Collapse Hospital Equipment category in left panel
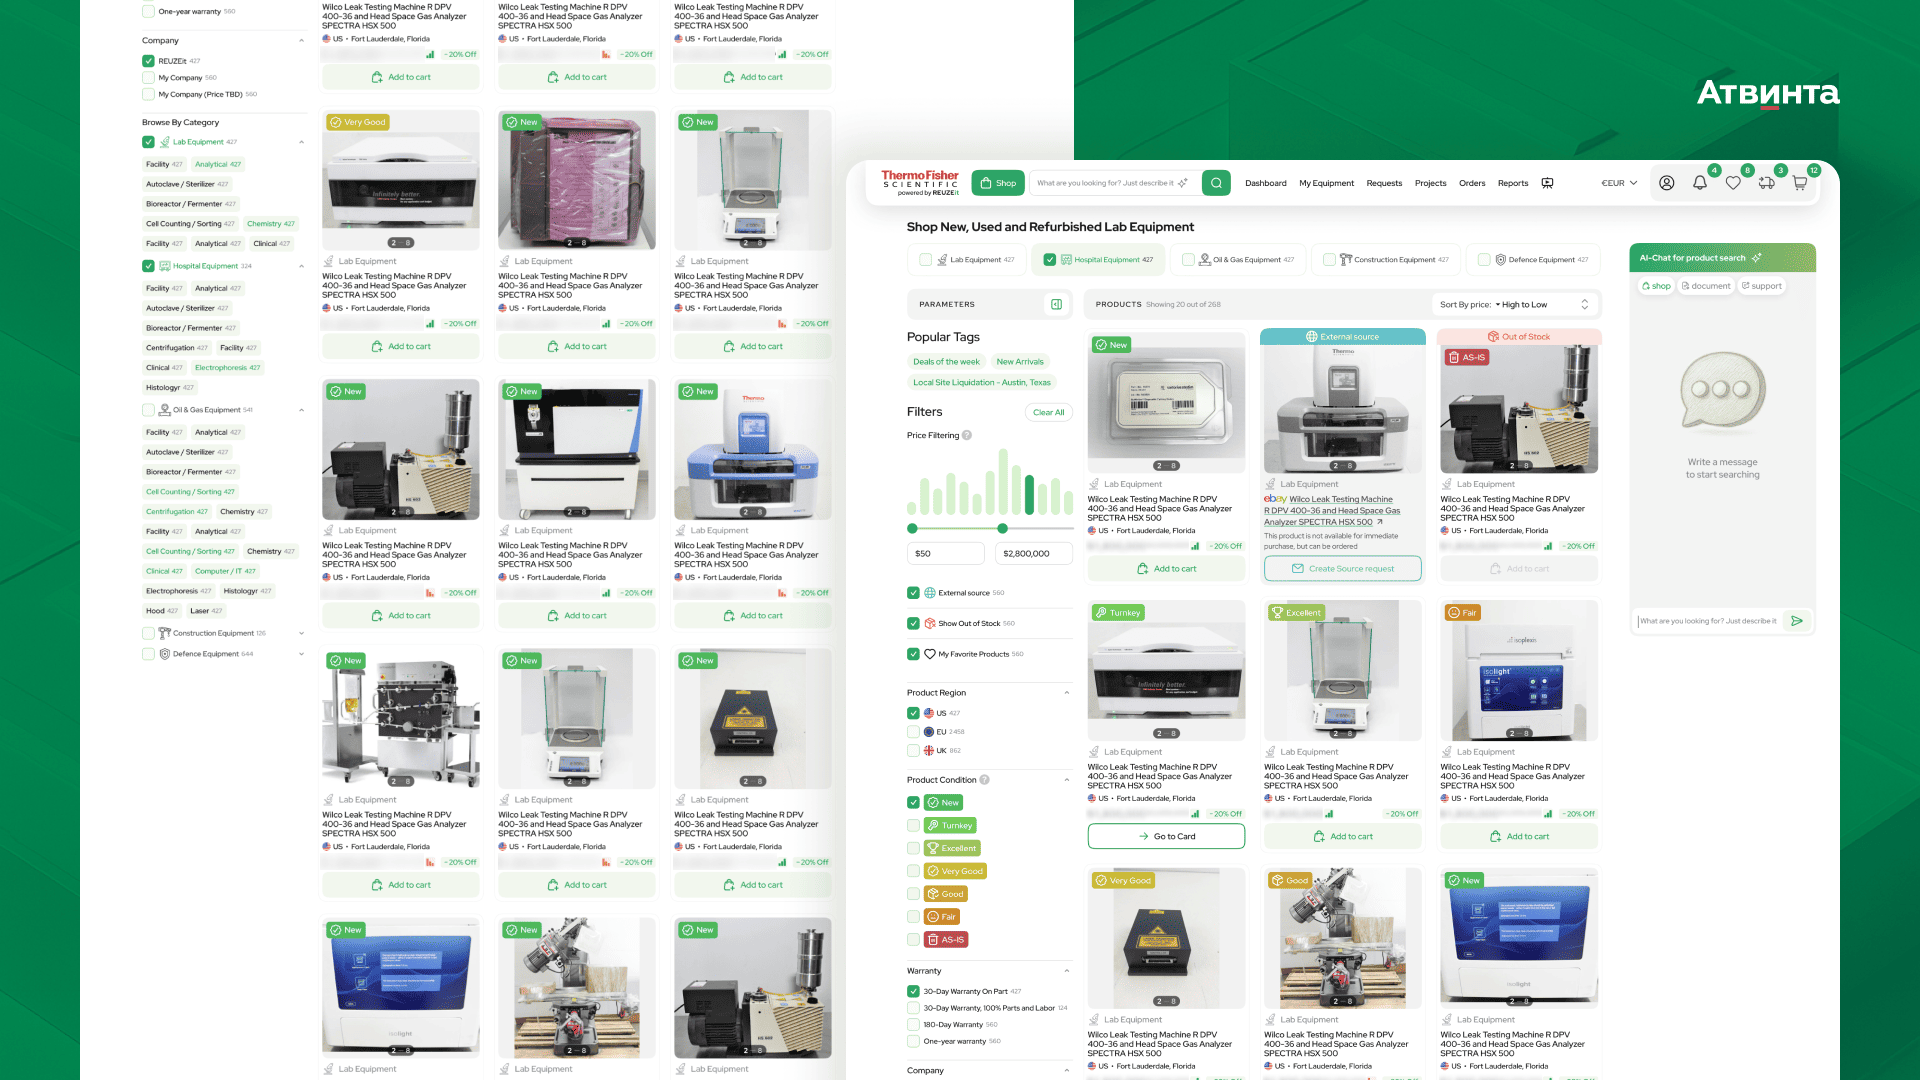 tap(301, 266)
